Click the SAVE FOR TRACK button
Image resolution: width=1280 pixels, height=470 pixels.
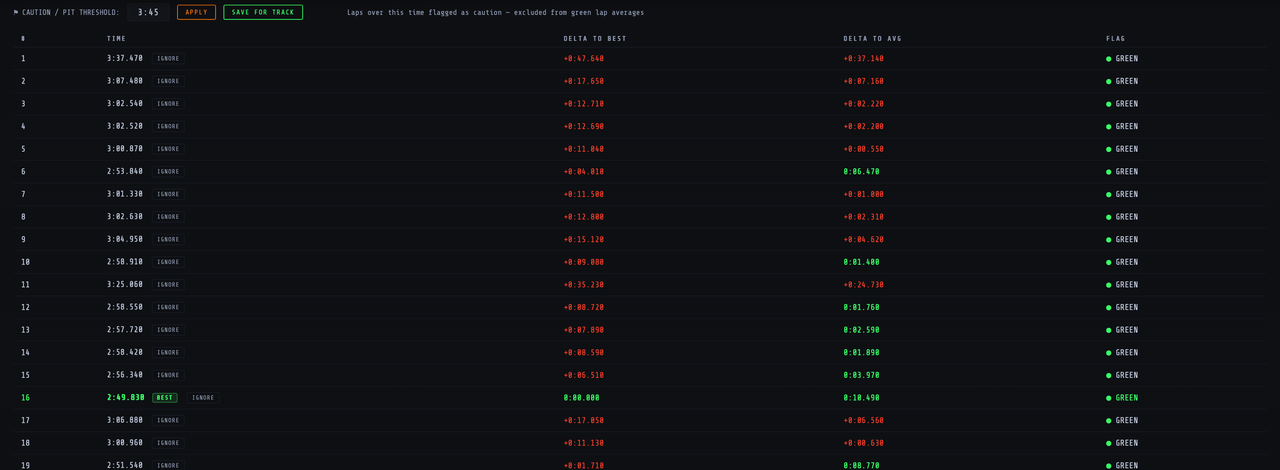[263, 12]
